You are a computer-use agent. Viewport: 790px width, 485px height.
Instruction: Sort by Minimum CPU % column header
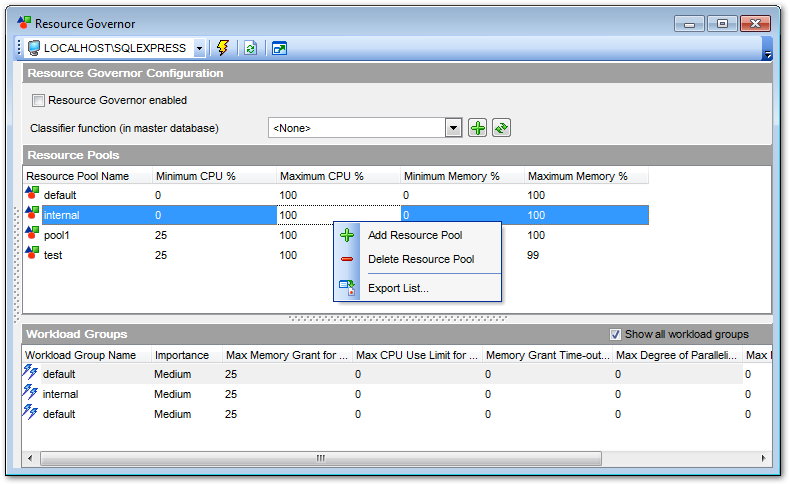coord(214,176)
